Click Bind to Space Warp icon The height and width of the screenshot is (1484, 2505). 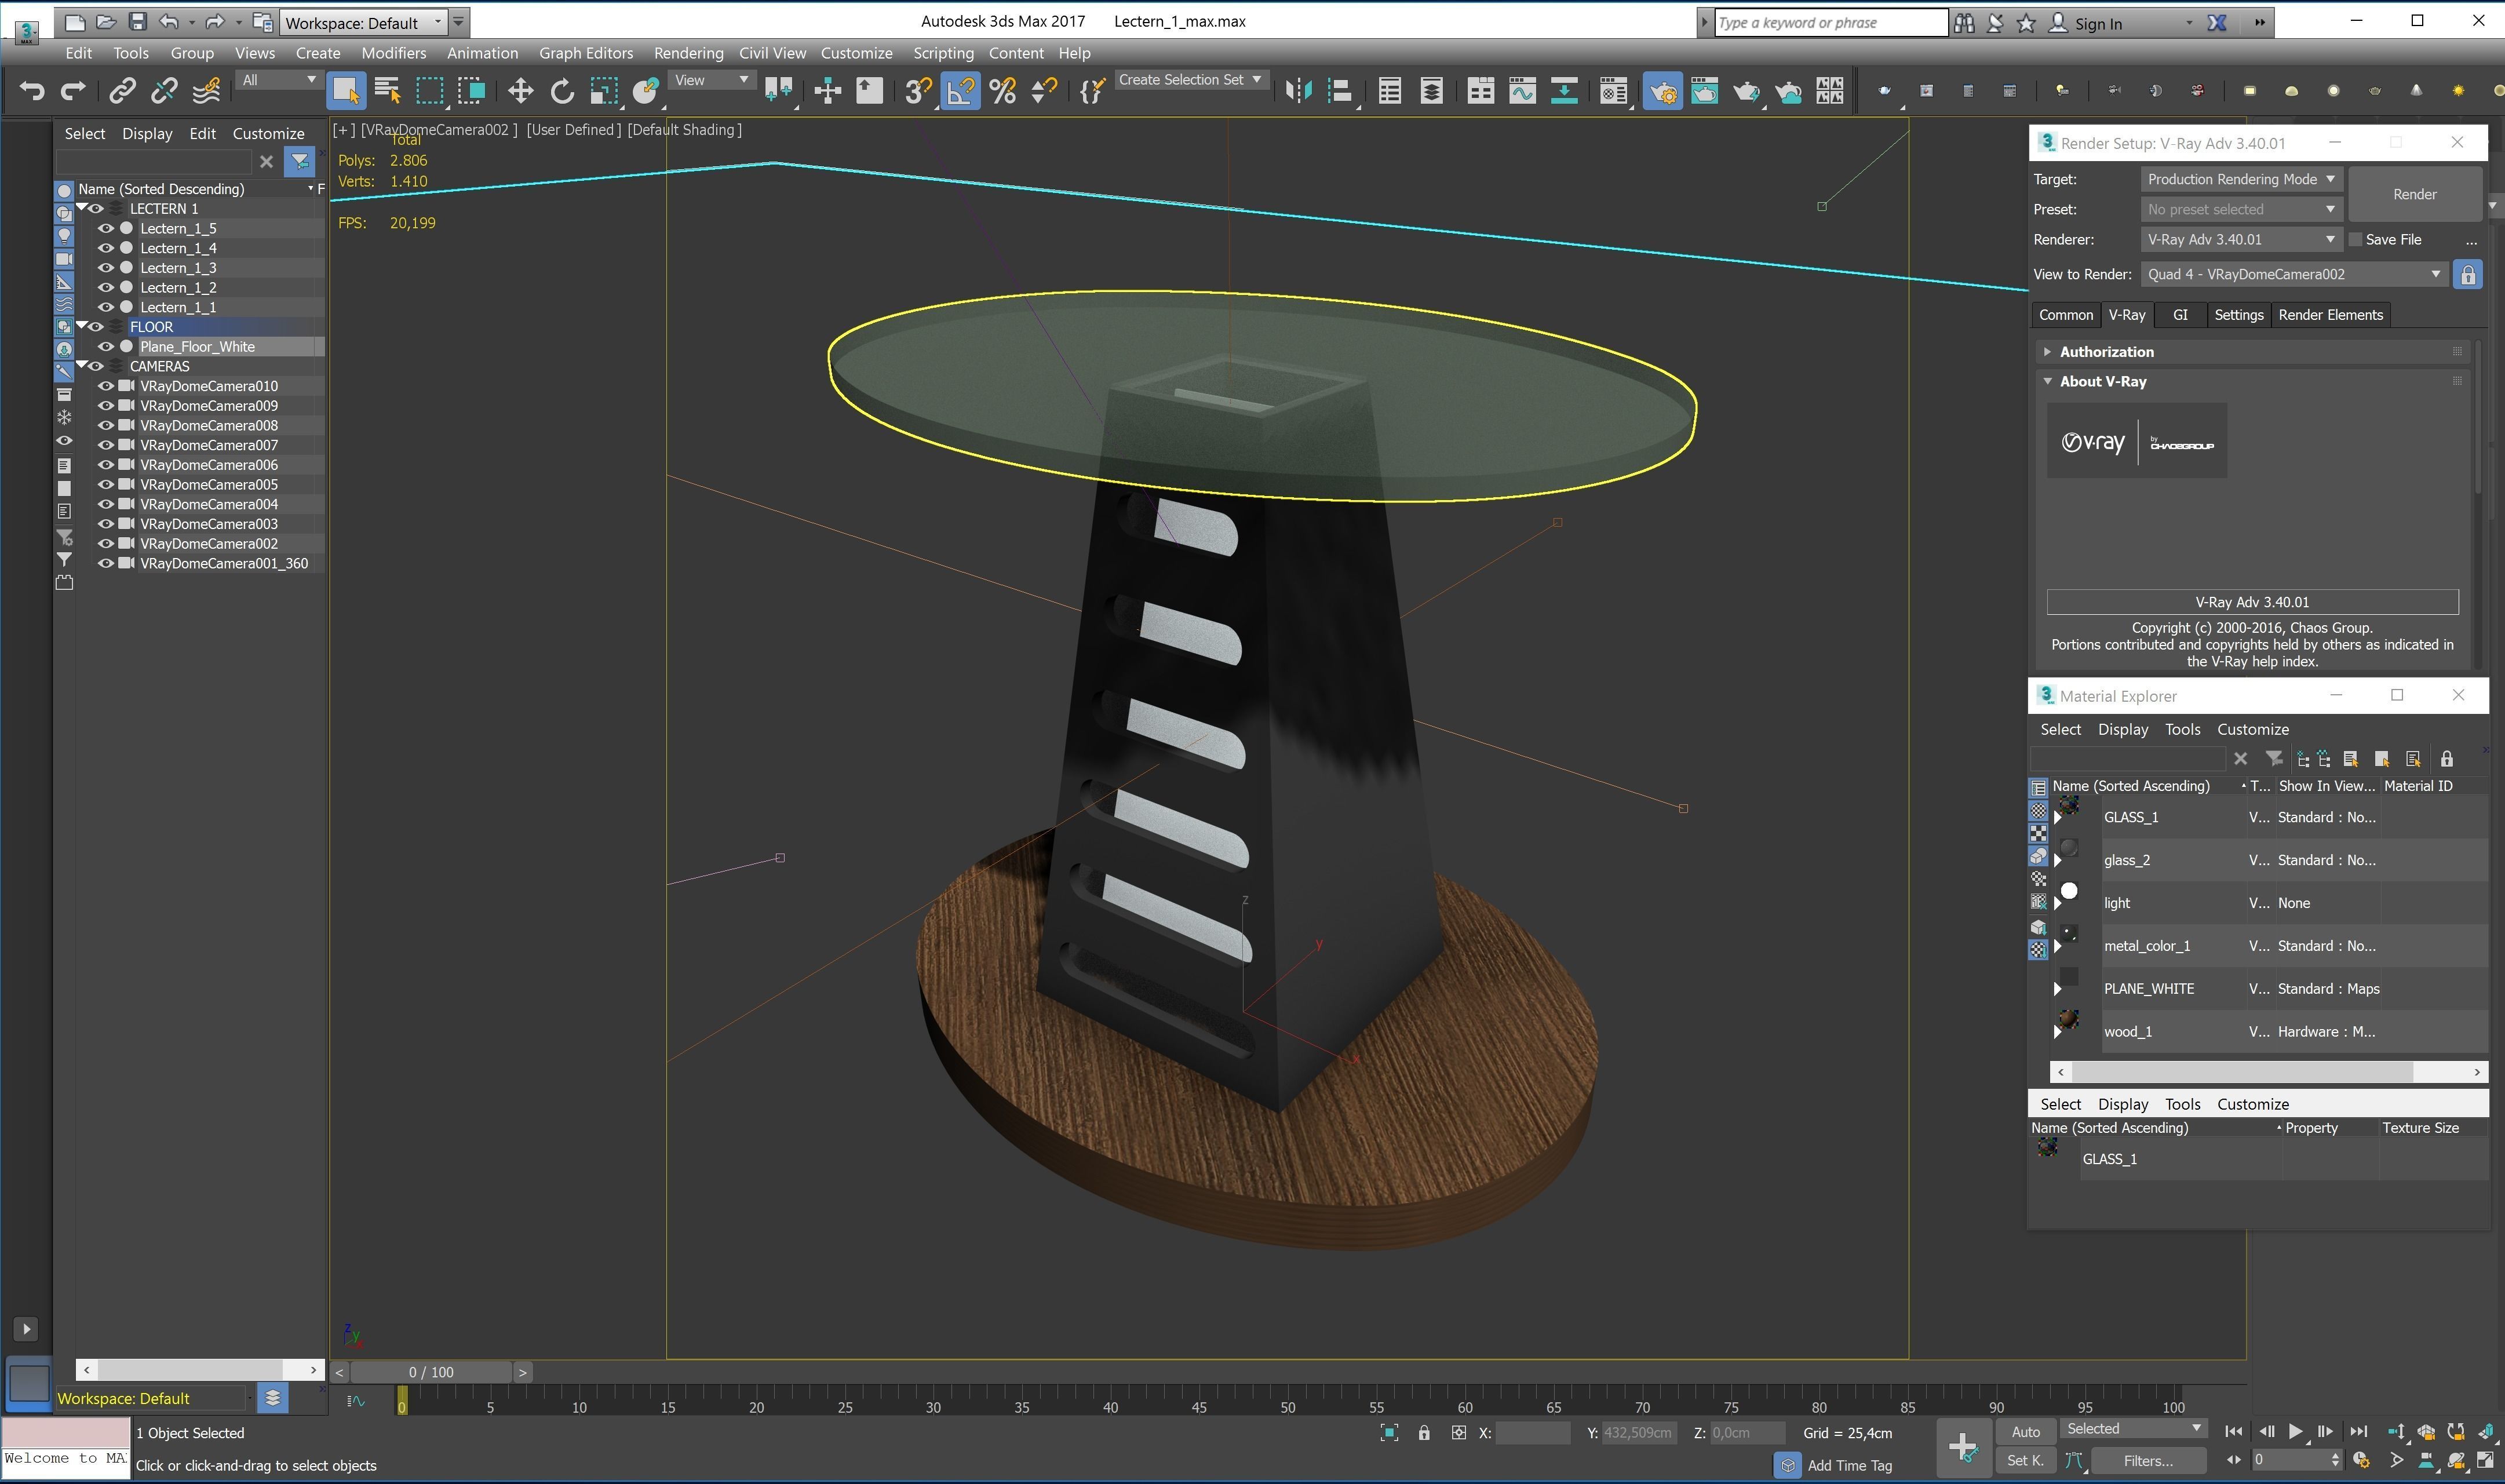pyautogui.click(x=206, y=92)
